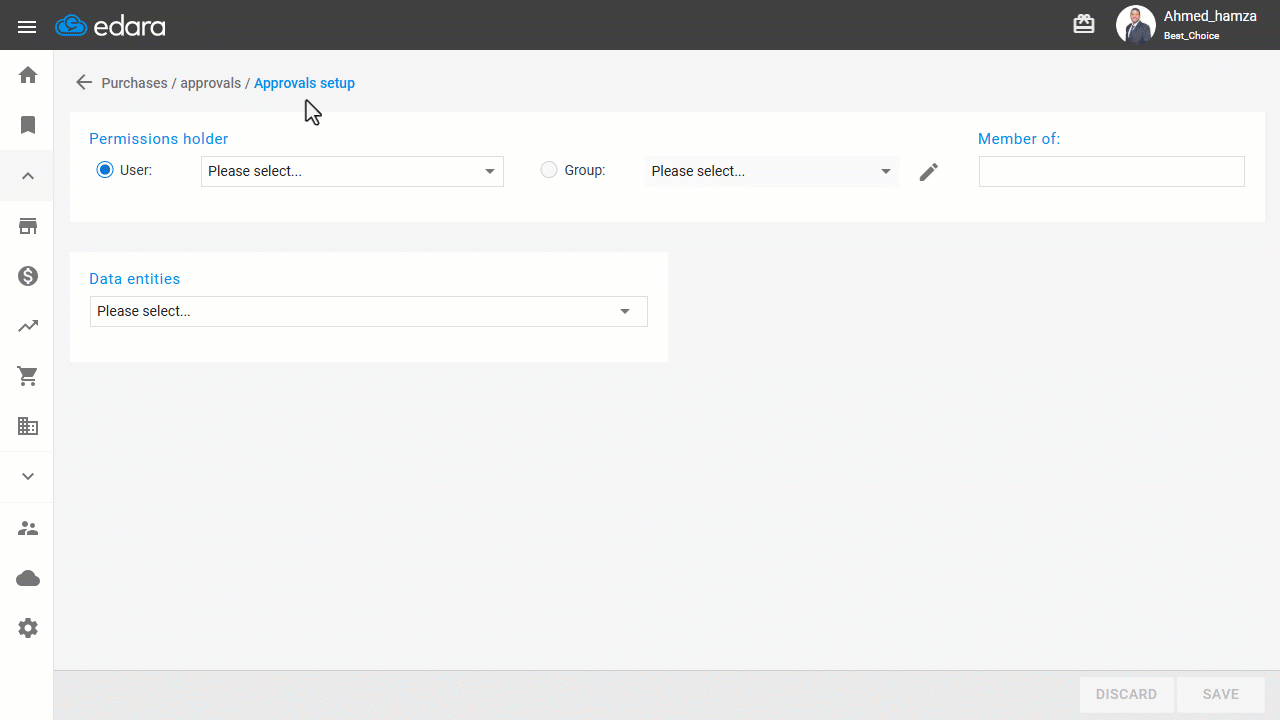Open the Group dropdown list
This screenshot has height=720, width=1280.
tap(771, 171)
